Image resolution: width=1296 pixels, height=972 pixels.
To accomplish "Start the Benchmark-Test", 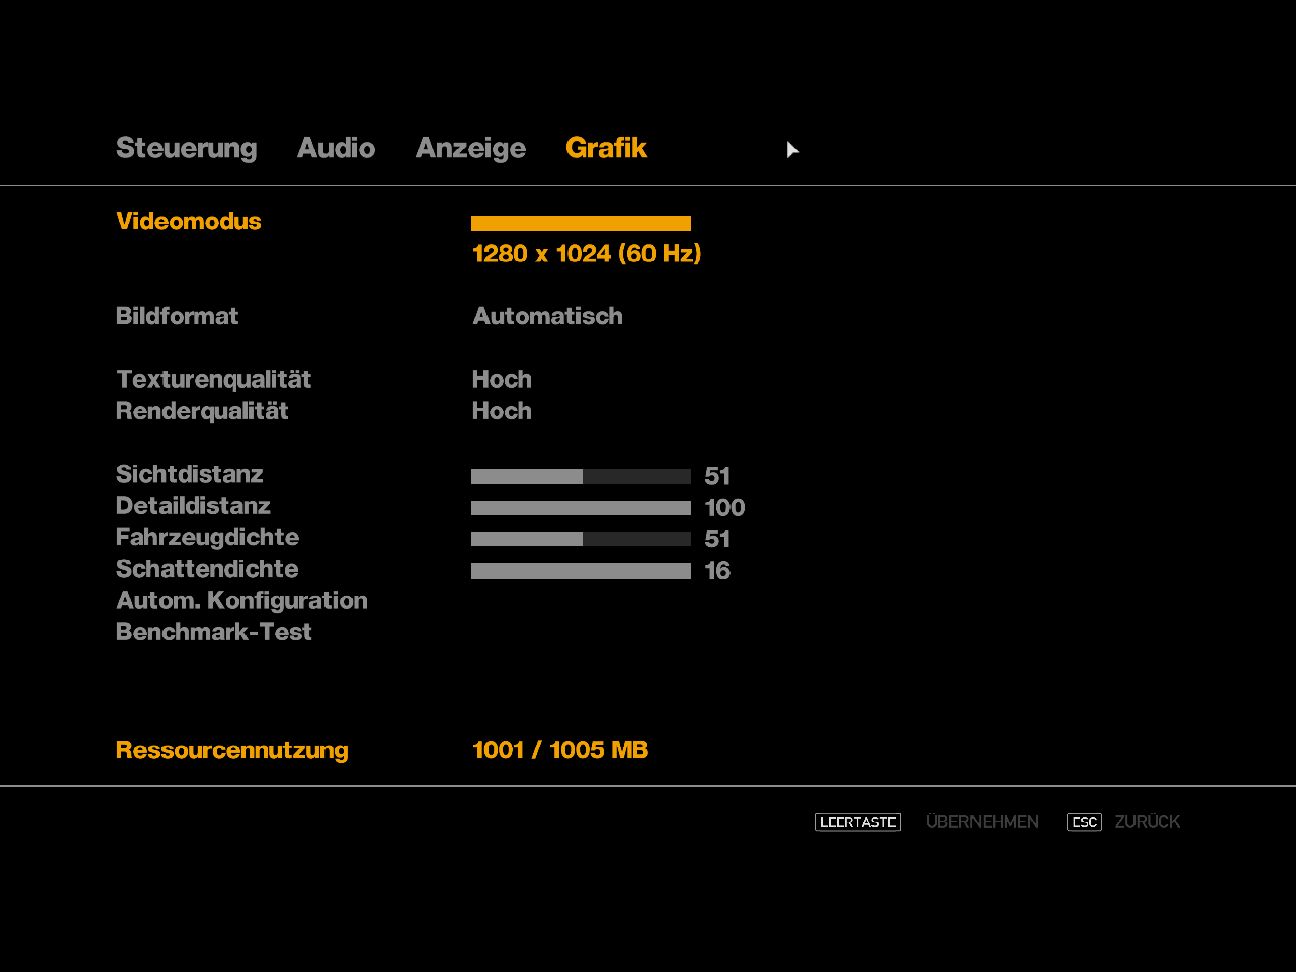I will 214,632.
